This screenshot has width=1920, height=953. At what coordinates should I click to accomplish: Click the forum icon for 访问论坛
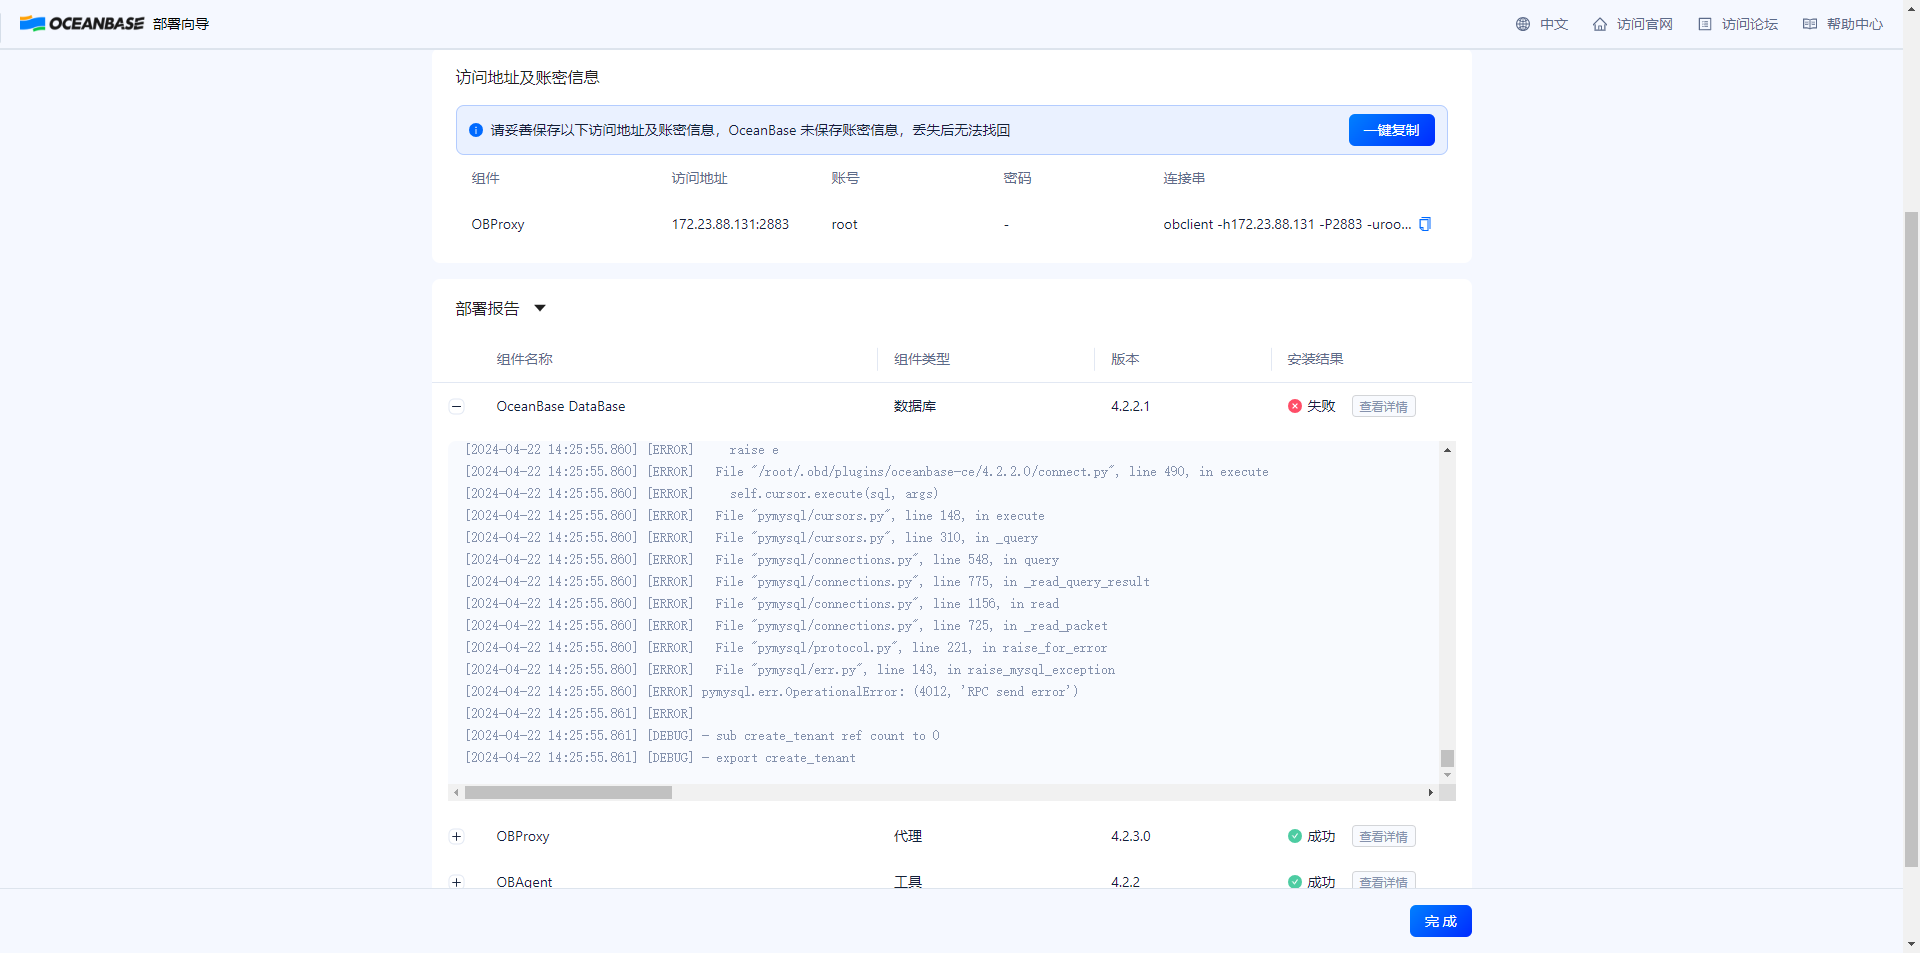(x=1704, y=24)
